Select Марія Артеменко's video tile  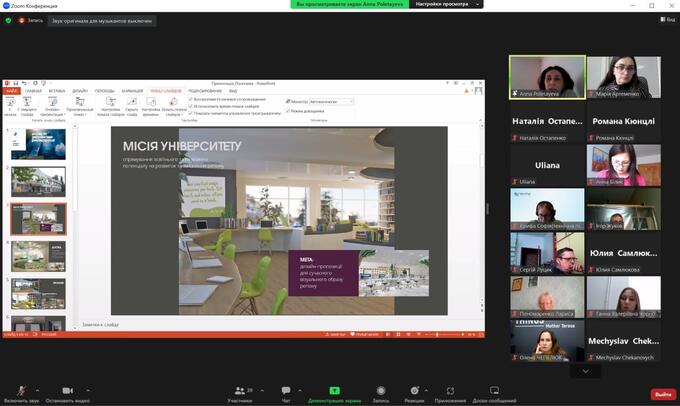(622, 77)
